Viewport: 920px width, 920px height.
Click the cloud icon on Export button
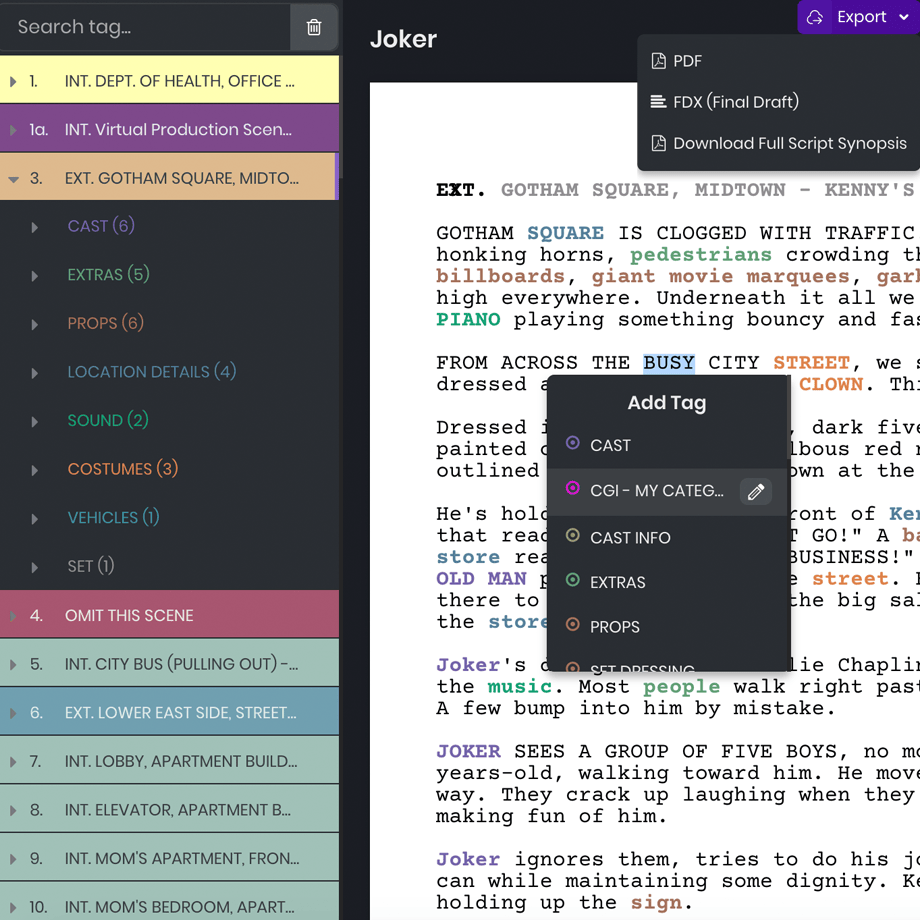(814, 17)
